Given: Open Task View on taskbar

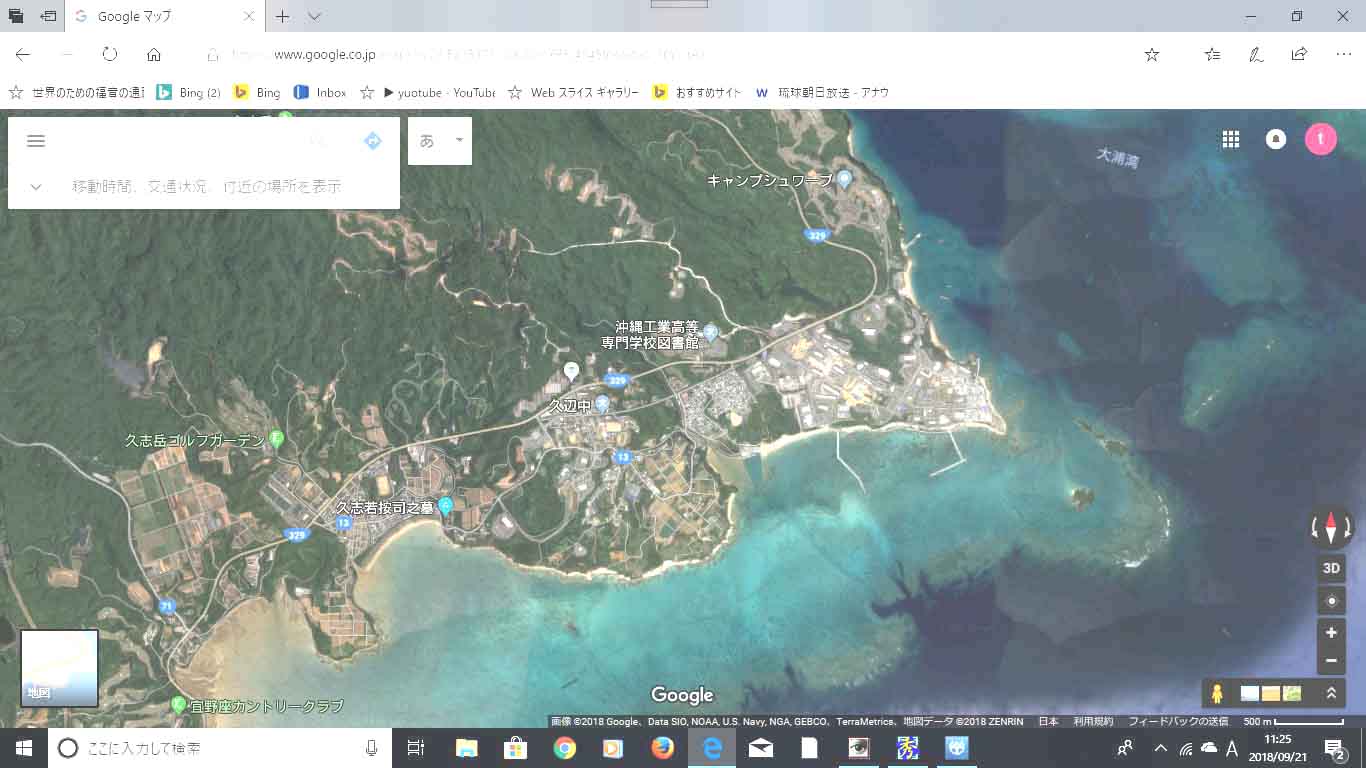Looking at the screenshot, I should (x=416, y=747).
